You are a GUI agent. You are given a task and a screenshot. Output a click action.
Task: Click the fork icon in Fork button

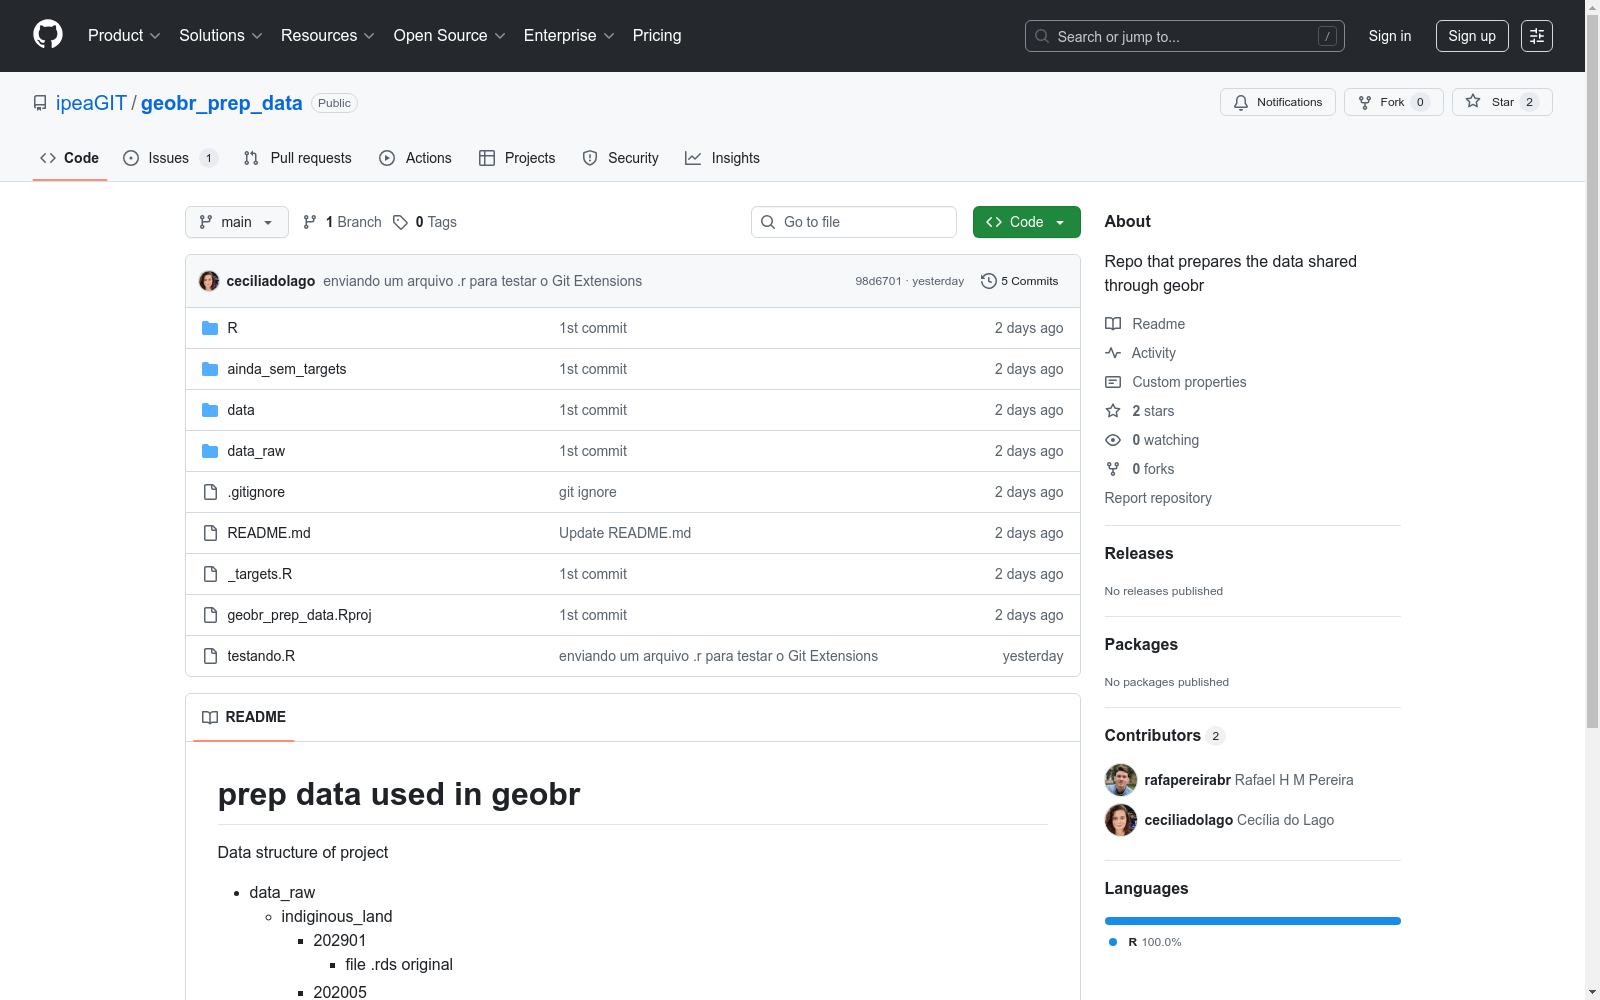[1365, 102]
